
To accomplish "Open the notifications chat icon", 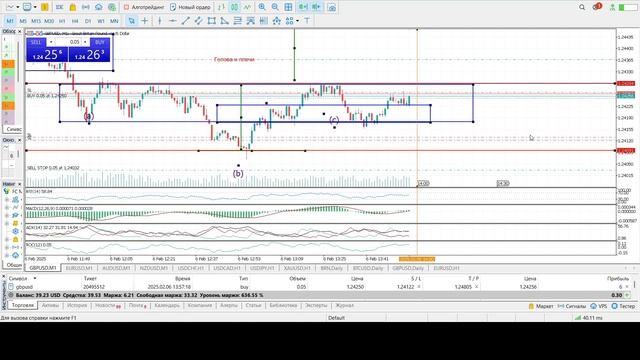I will 596,7.
